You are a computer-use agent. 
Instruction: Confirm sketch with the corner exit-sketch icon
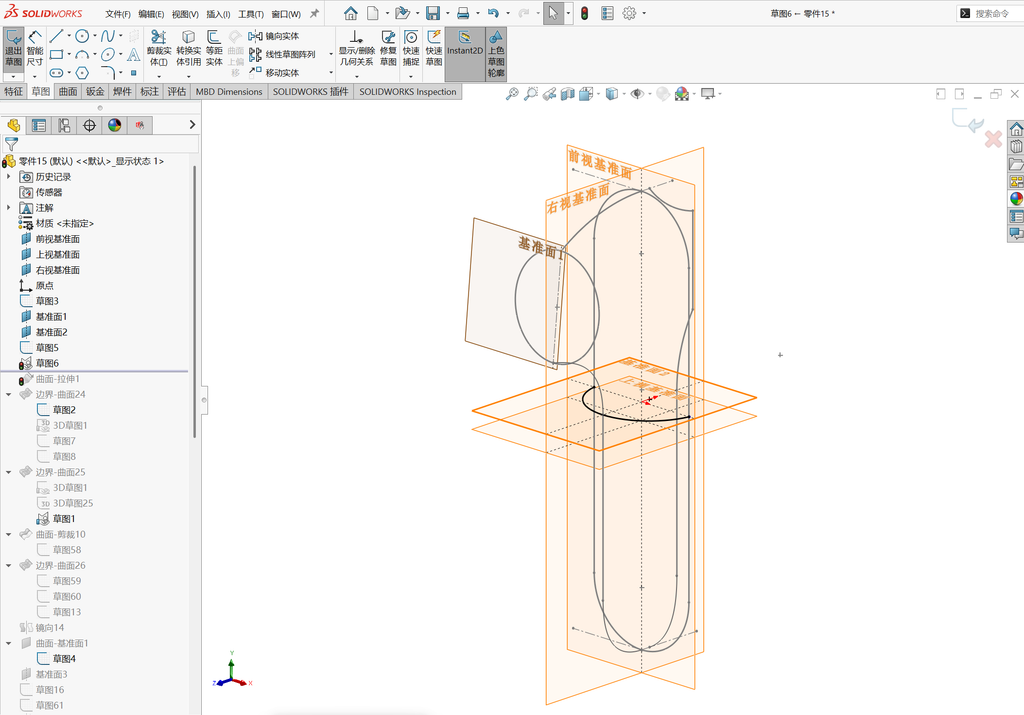point(968,121)
